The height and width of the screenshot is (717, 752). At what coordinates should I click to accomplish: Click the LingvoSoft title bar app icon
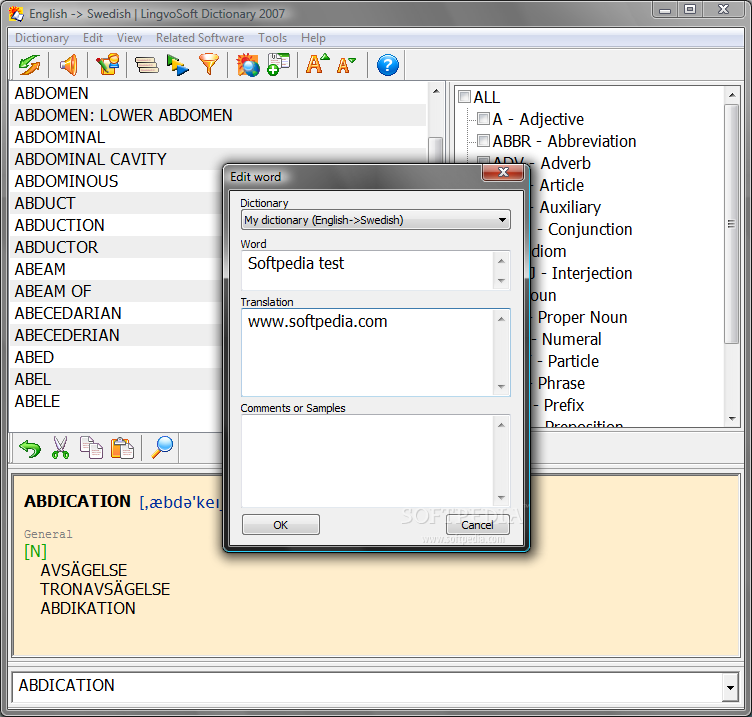click(x=16, y=13)
